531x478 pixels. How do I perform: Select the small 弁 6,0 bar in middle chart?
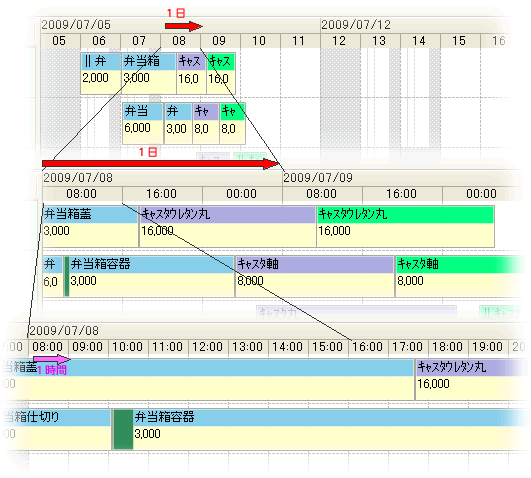pos(52,276)
